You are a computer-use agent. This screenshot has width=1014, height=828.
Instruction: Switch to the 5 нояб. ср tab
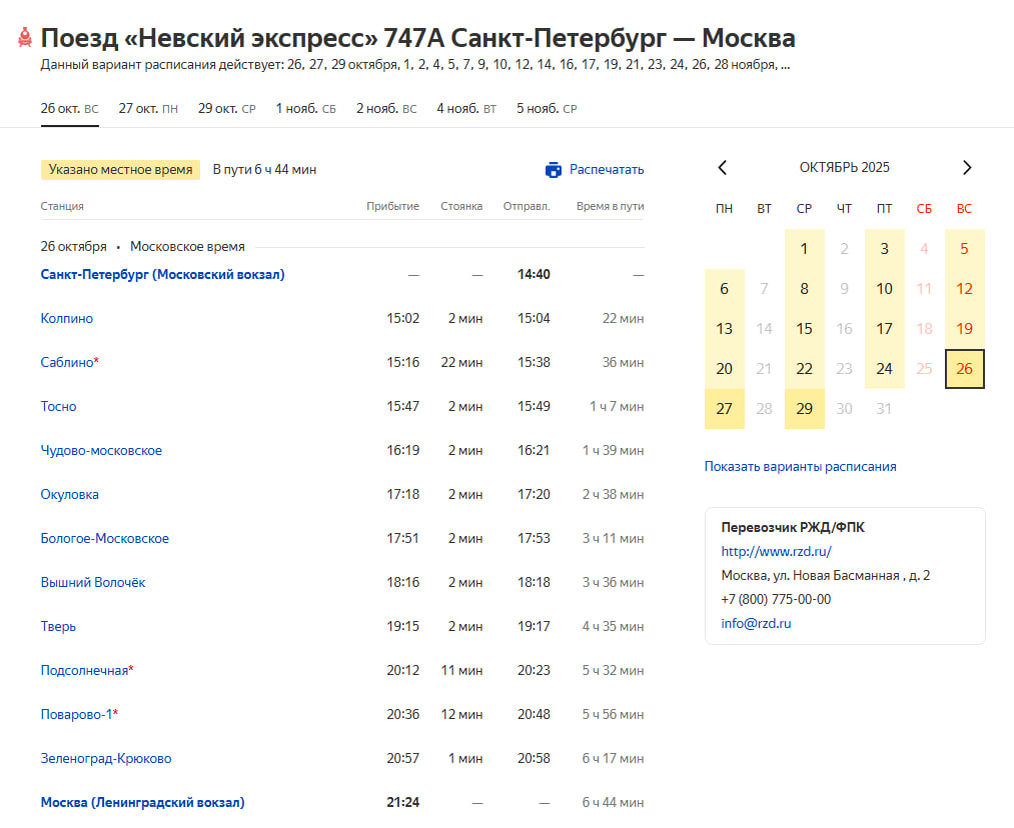(546, 109)
